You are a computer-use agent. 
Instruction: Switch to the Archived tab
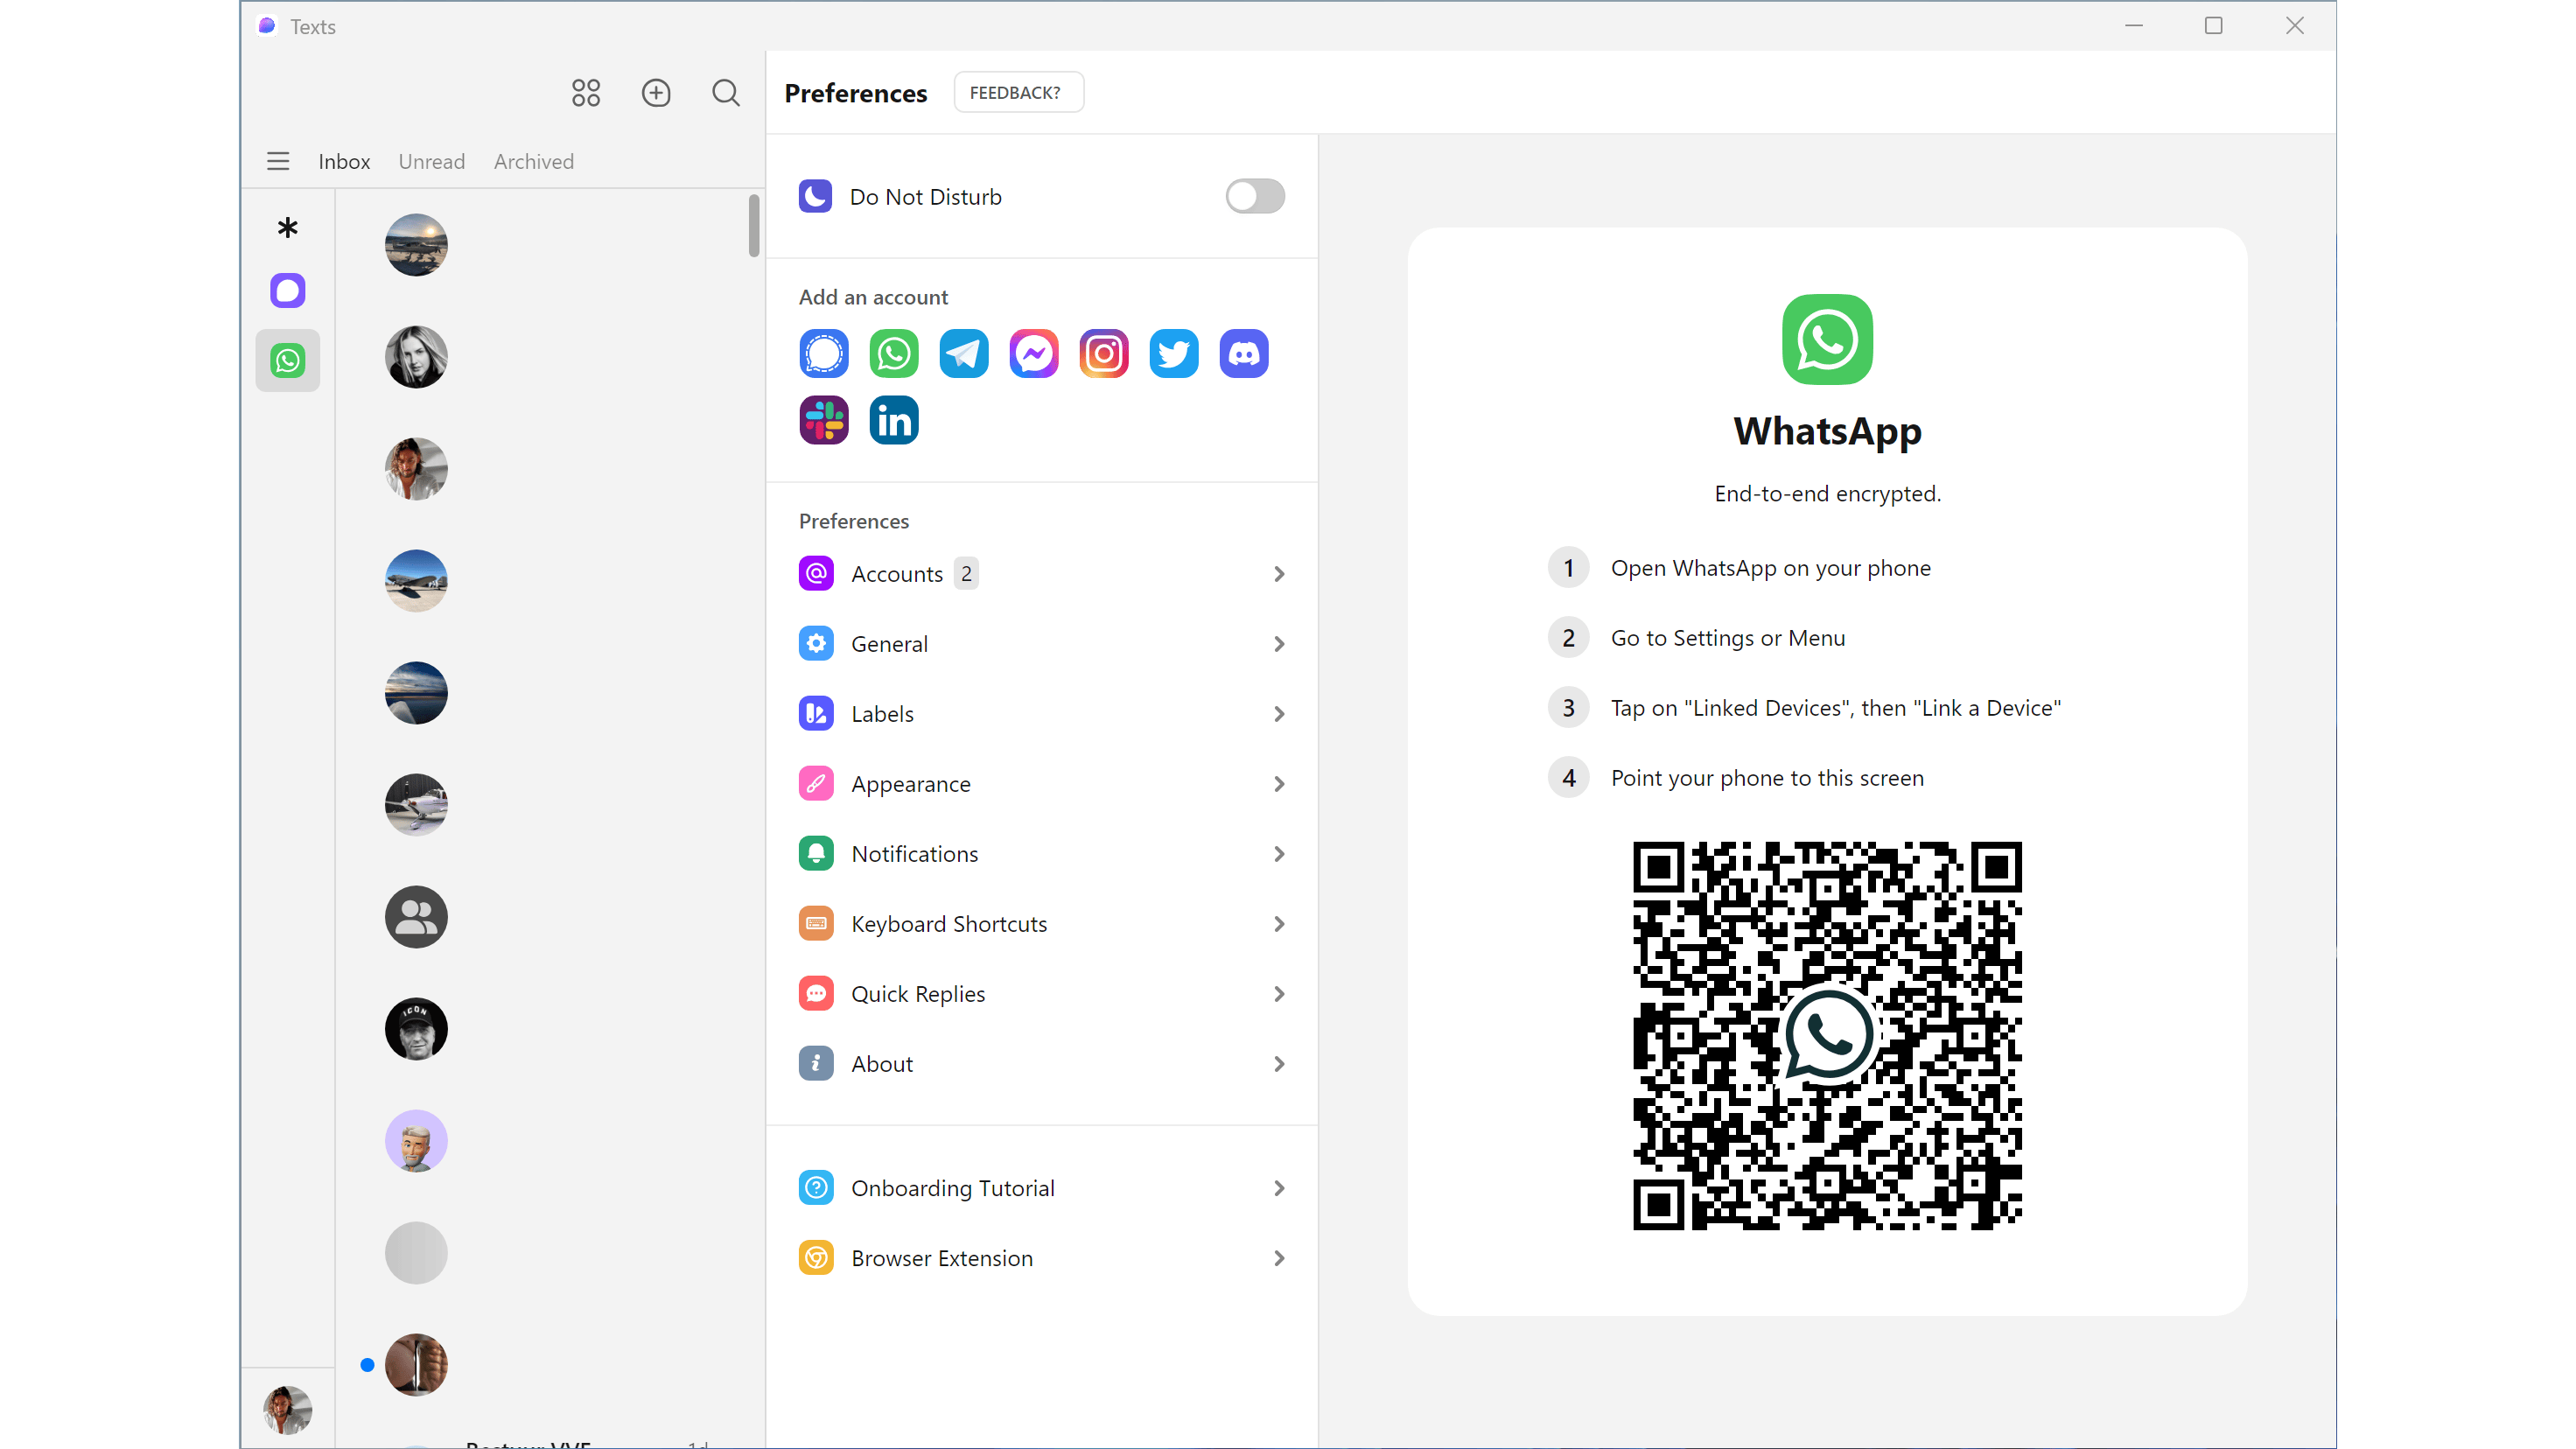tap(533, 161)
